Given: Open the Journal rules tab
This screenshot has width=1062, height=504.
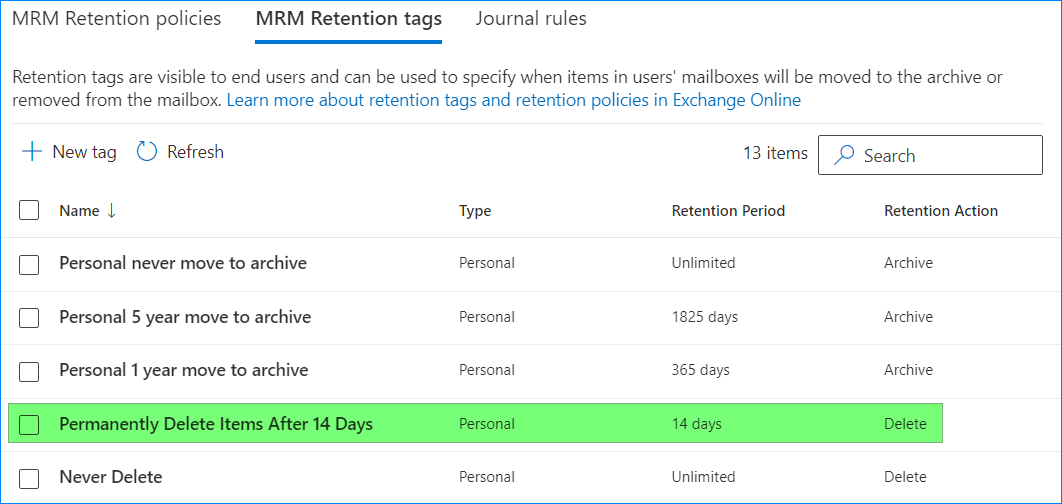Looking at the screenshot, I should 531,19.
